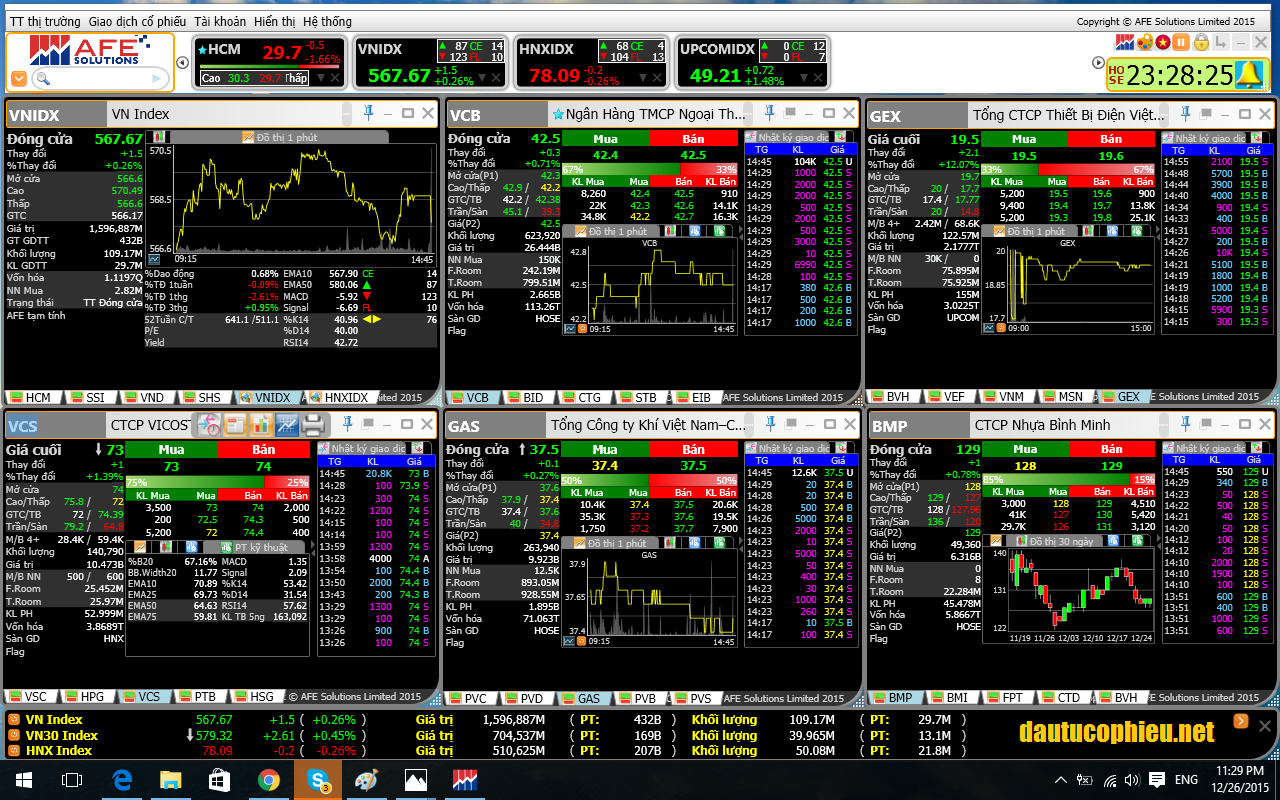Open the line chart icon in VCS panel toolbar
Screen dimensions: 1280x800
[x=287, y=424]
